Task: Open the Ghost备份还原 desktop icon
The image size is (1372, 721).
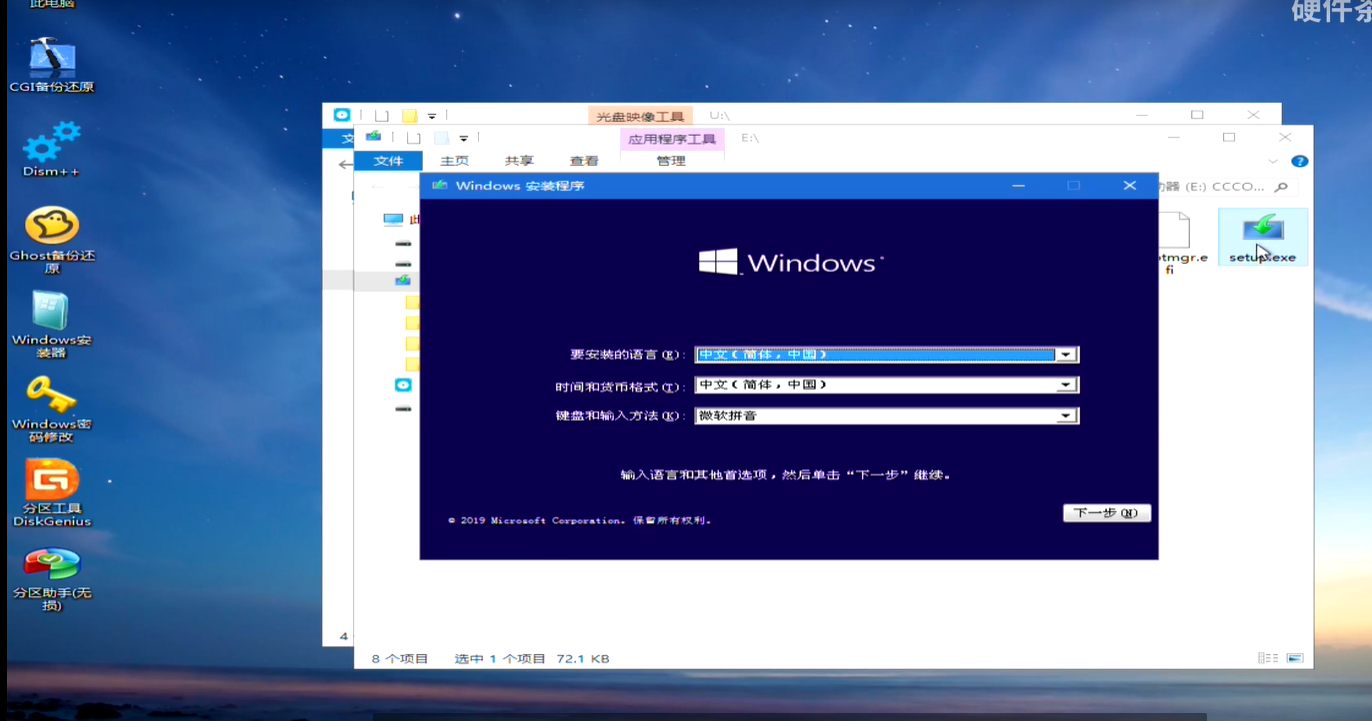Action: click(x=52, y=240)
